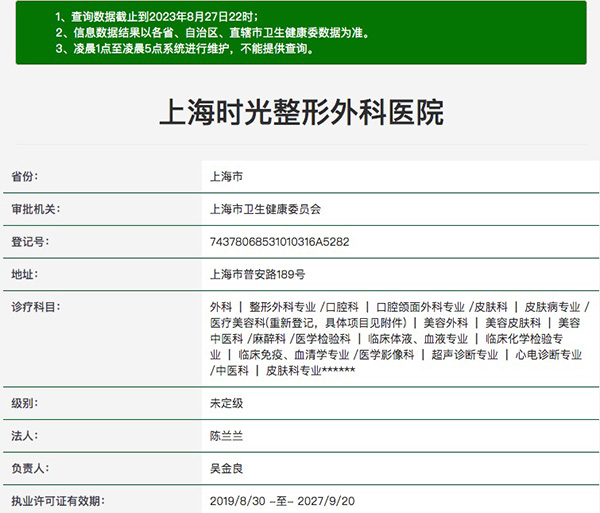The width and height of the screenshot is (600, 513).
Task: Click the 心电诊断专业 department text
Action: click(x=548, y=355)
